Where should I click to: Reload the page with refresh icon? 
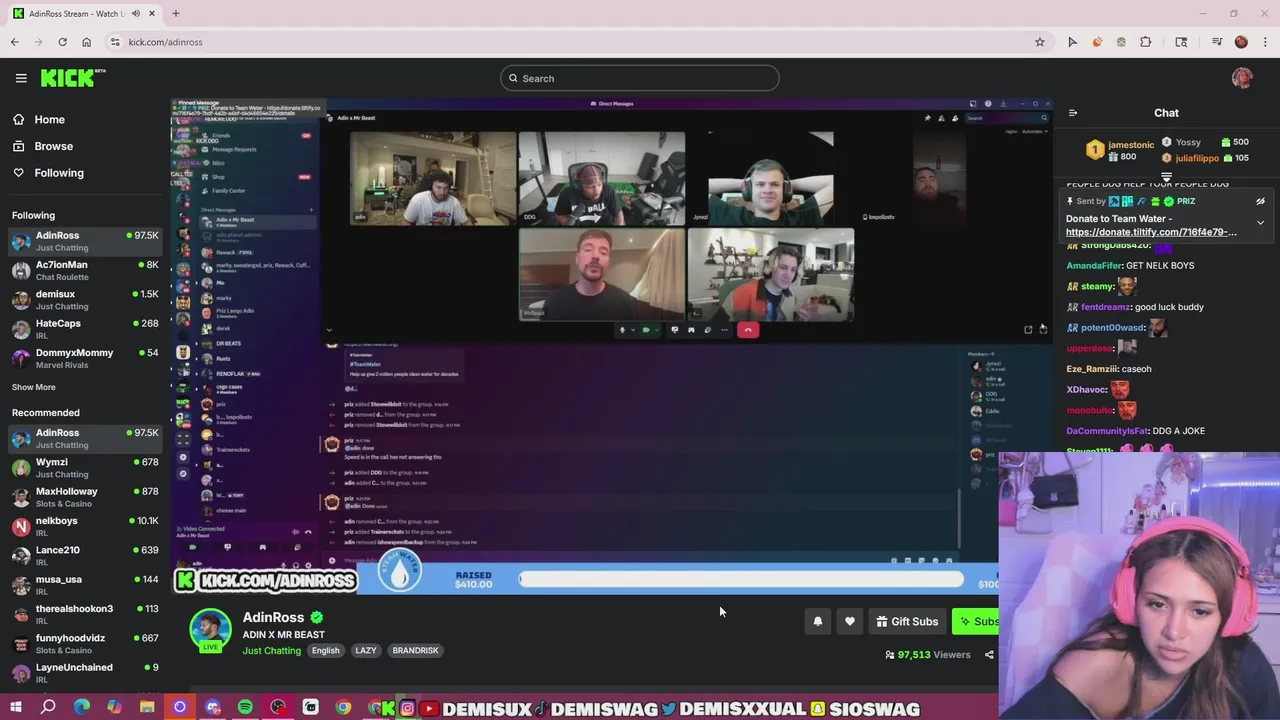tap(62, 42)
